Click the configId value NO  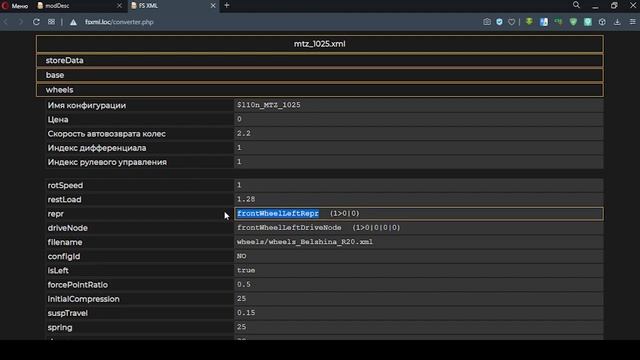419,256
